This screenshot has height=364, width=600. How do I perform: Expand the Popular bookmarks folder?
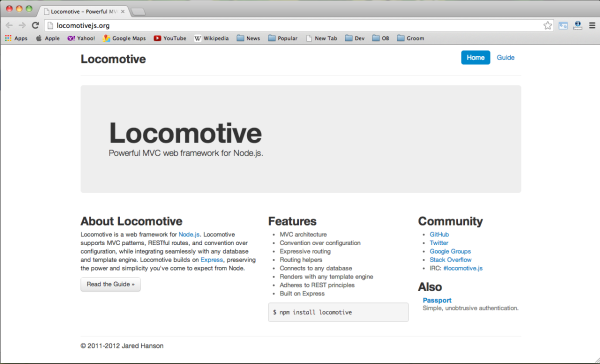(x=283, y=38)
